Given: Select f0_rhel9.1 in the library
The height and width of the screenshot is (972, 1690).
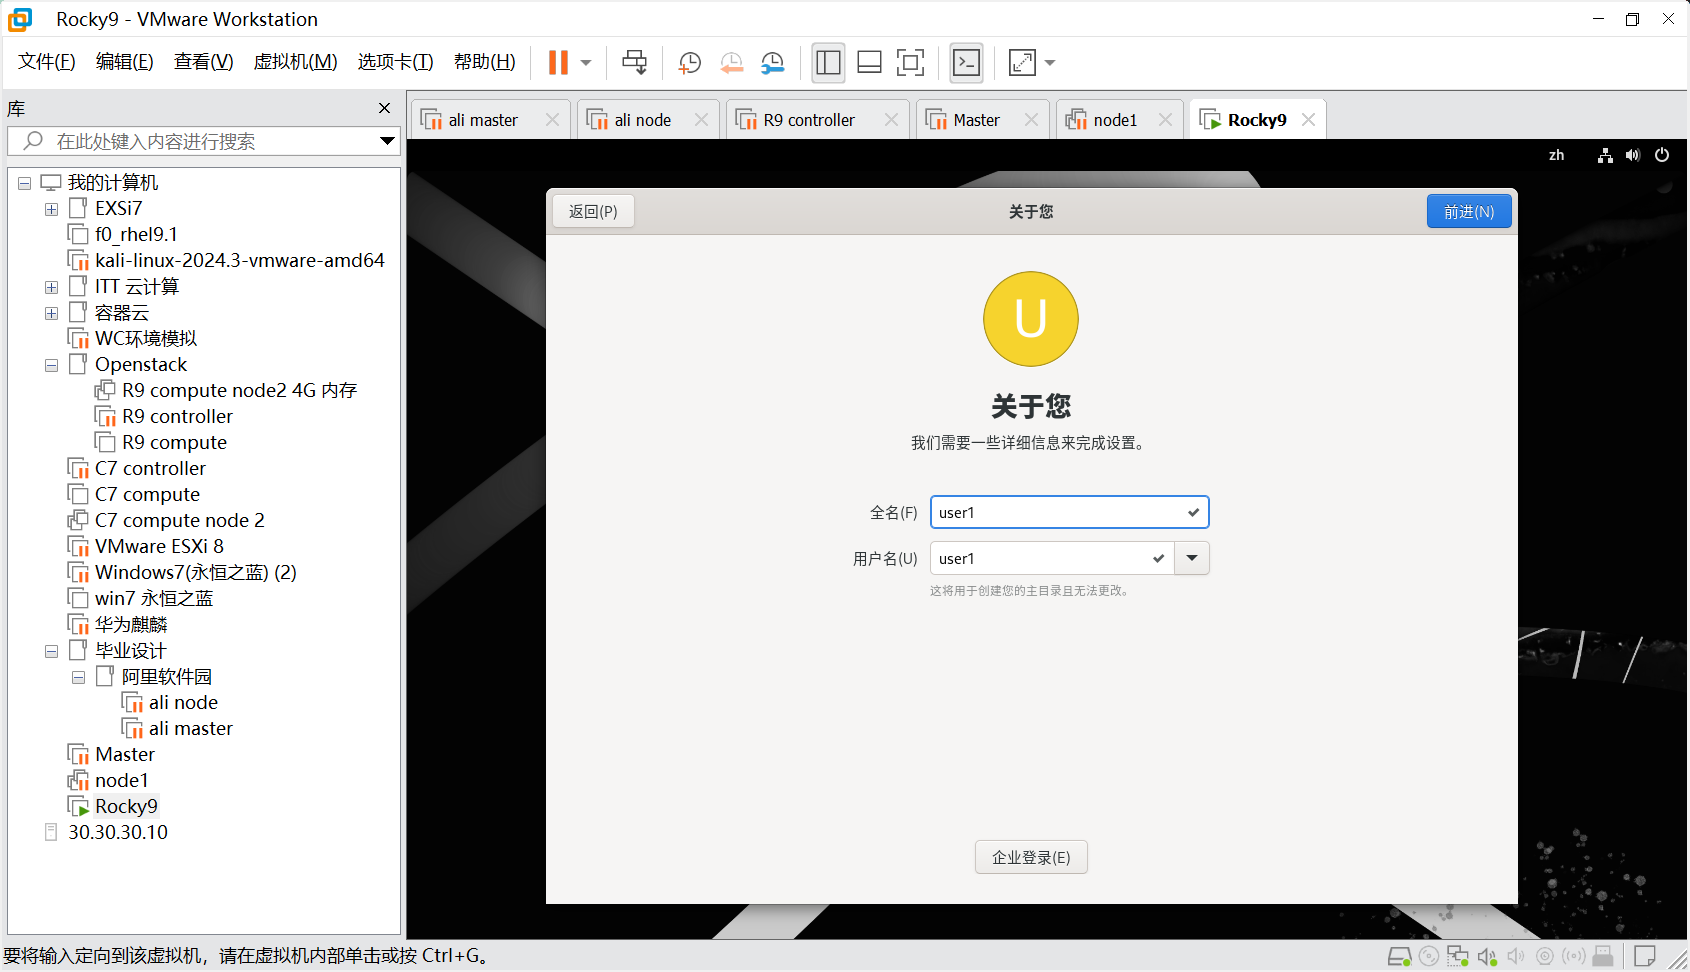Looking at the screenshot, I should 136,234.
